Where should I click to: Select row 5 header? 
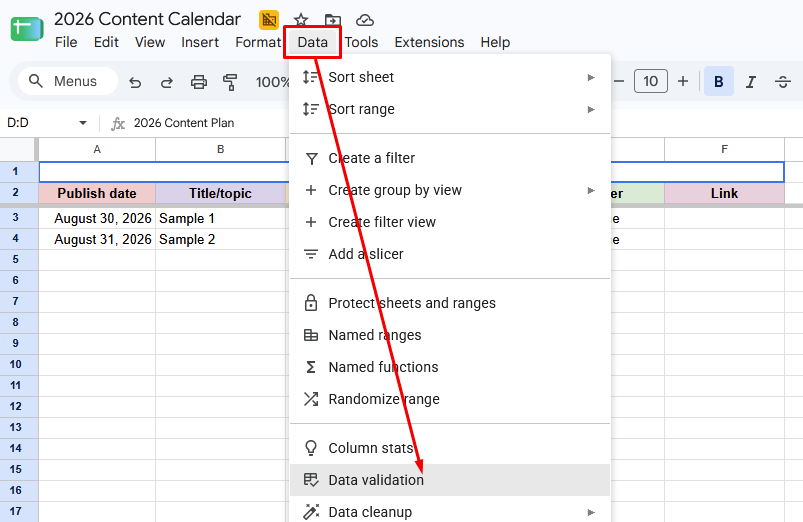pyautogui.click(x=15, y=260)
